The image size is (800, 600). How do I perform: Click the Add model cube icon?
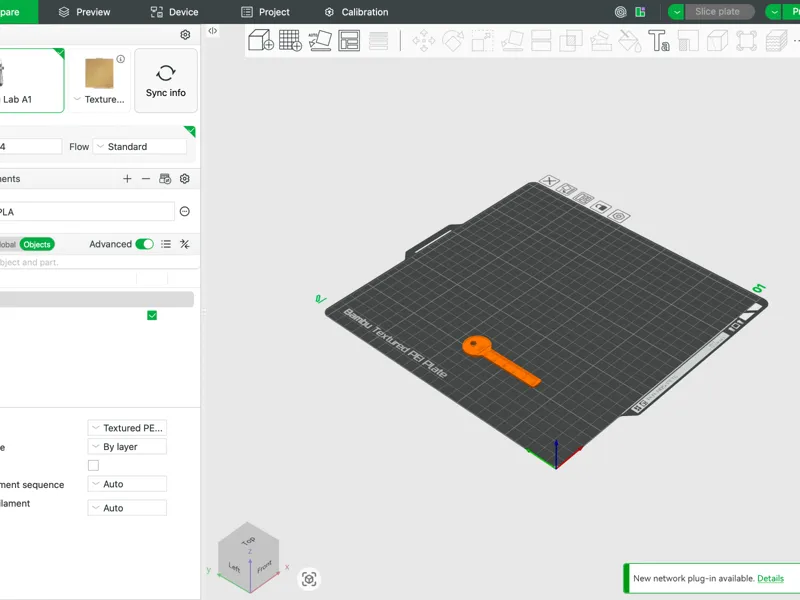261,40
